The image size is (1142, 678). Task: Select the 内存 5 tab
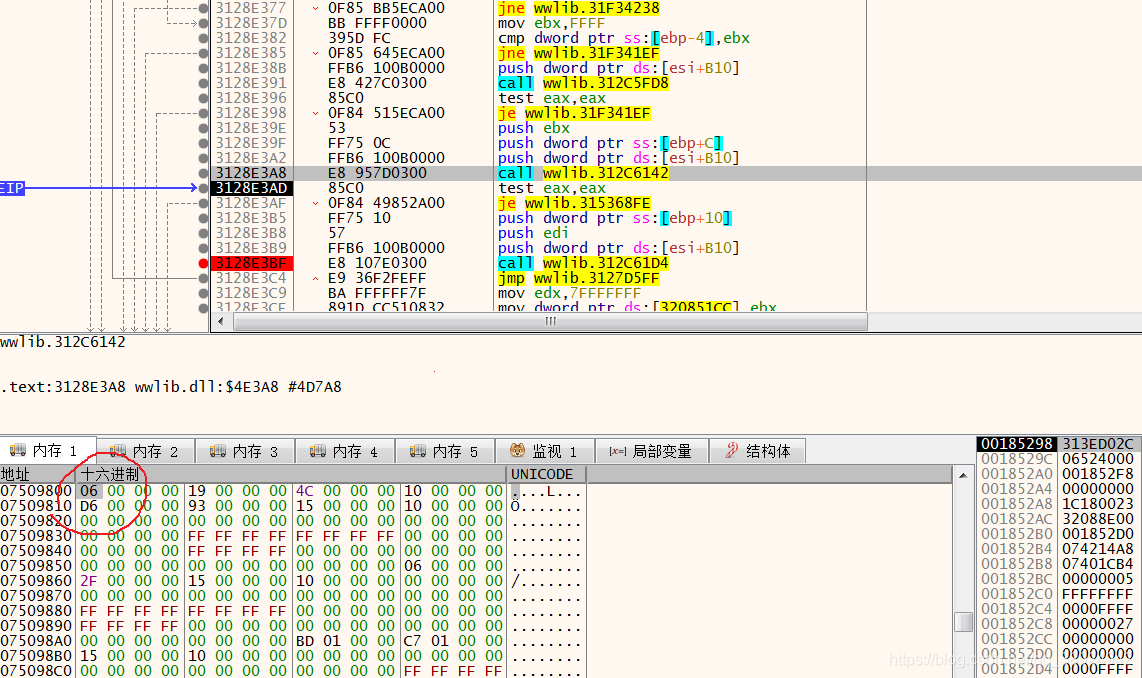tap(445, 452)
